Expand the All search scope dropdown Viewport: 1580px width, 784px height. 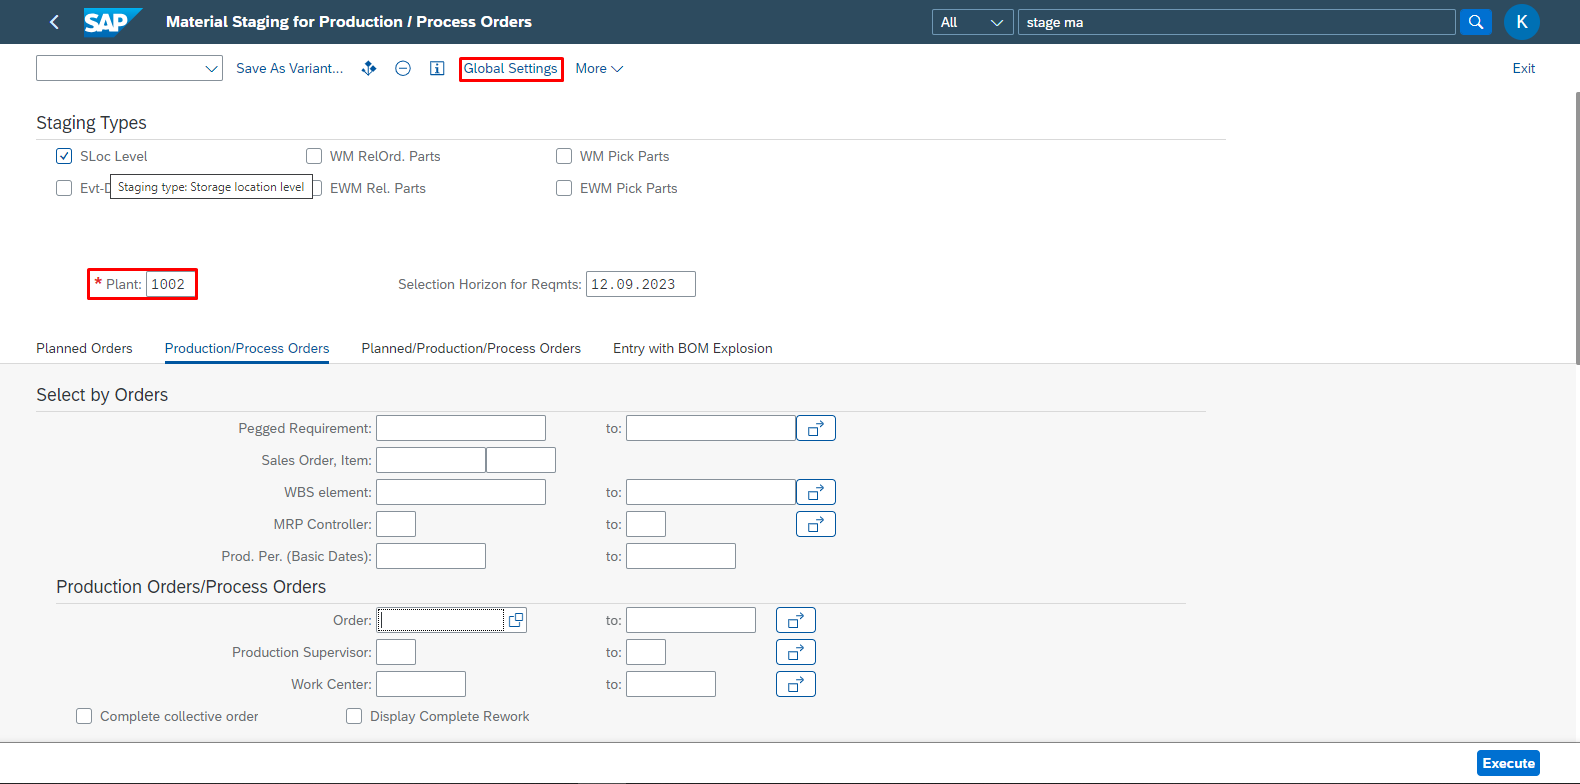pos(972,22)
